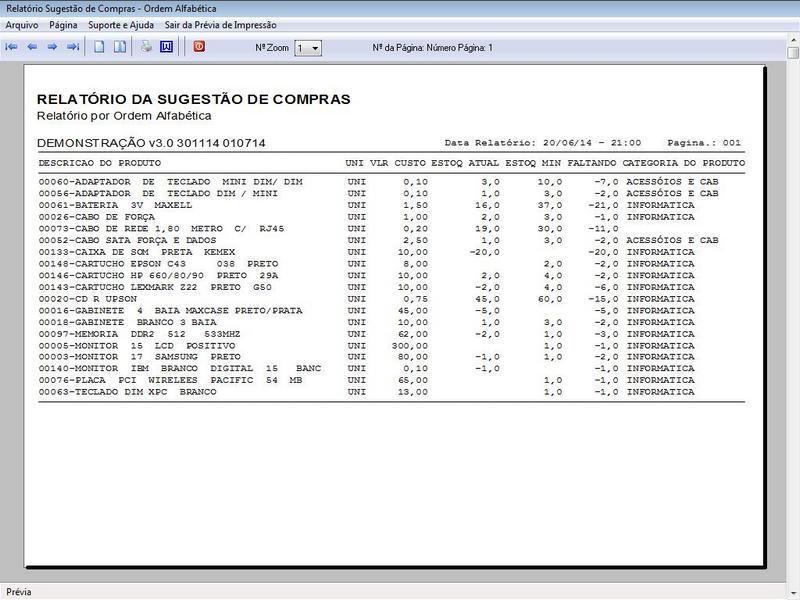
Task: Click row 00146-CARTUCHO HP 660/80/90
Action: [x=367, y=276]
